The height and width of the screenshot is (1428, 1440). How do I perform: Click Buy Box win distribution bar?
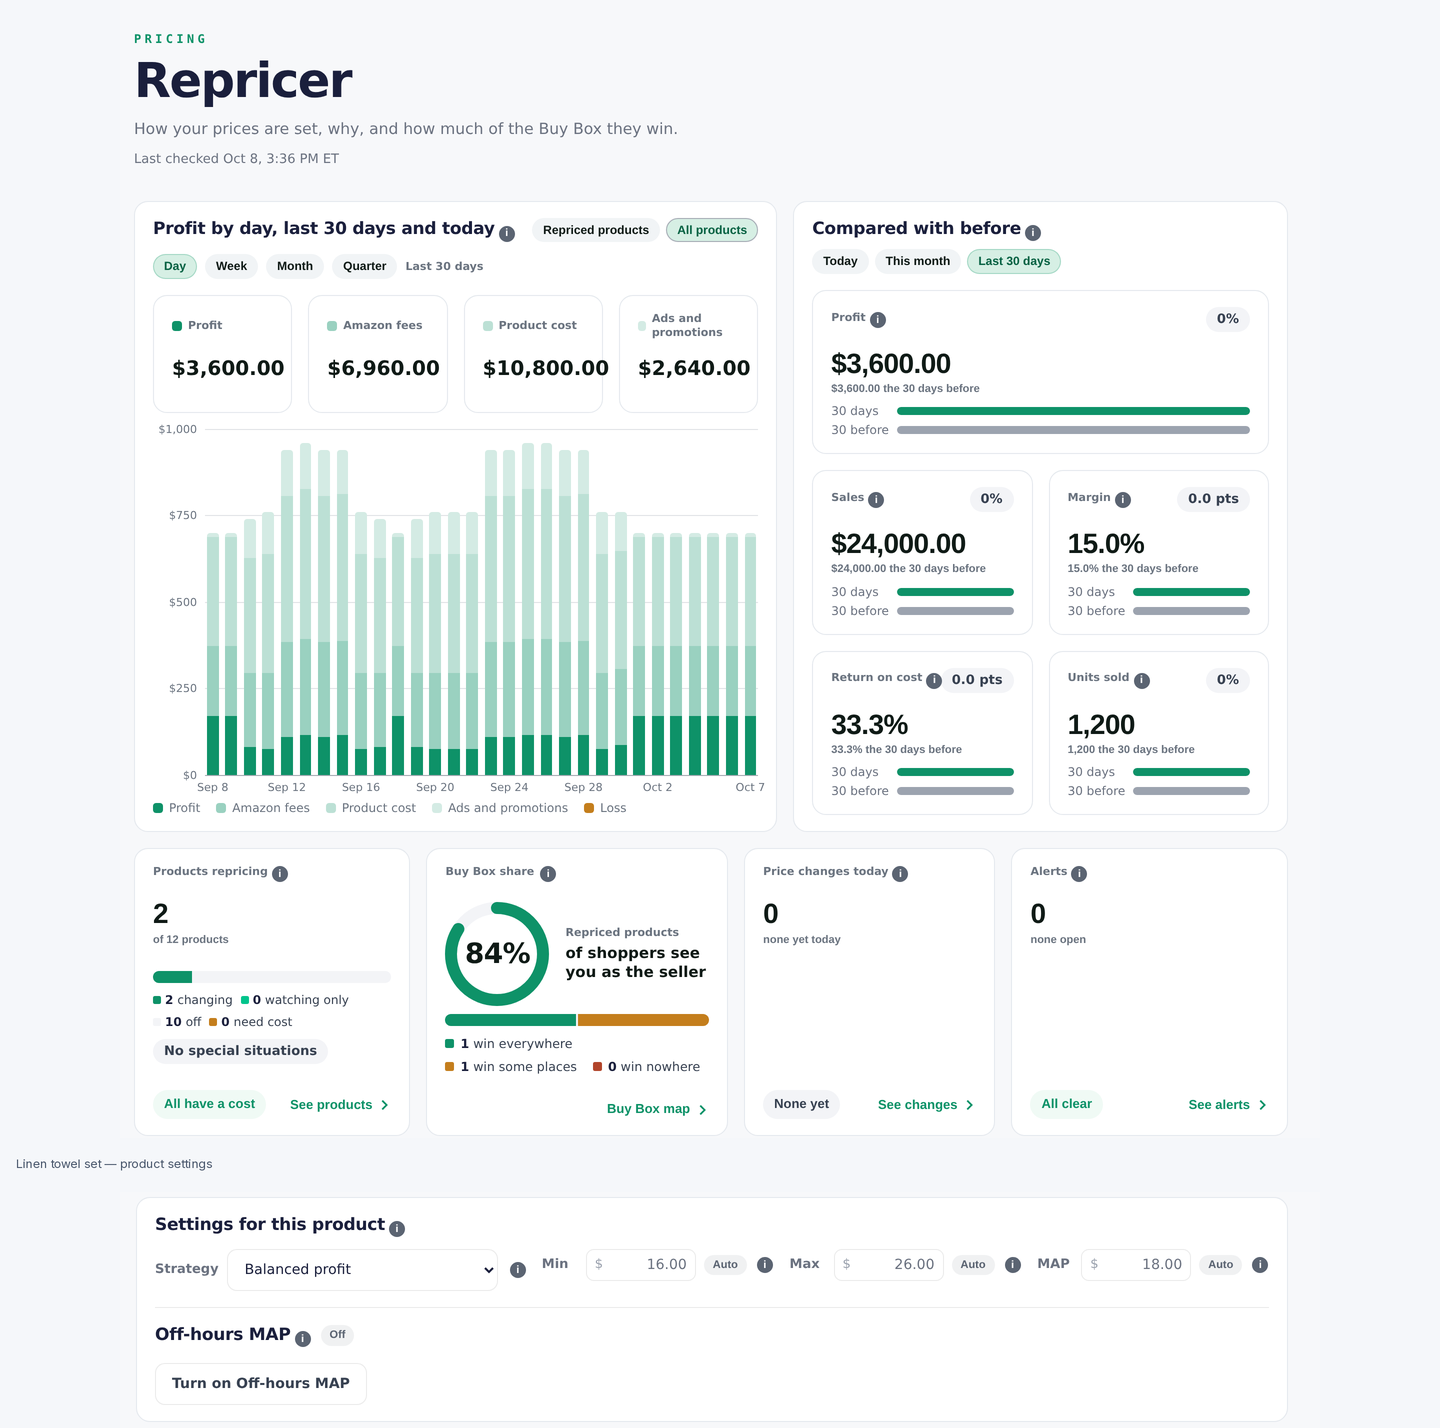coord(577,1020)
